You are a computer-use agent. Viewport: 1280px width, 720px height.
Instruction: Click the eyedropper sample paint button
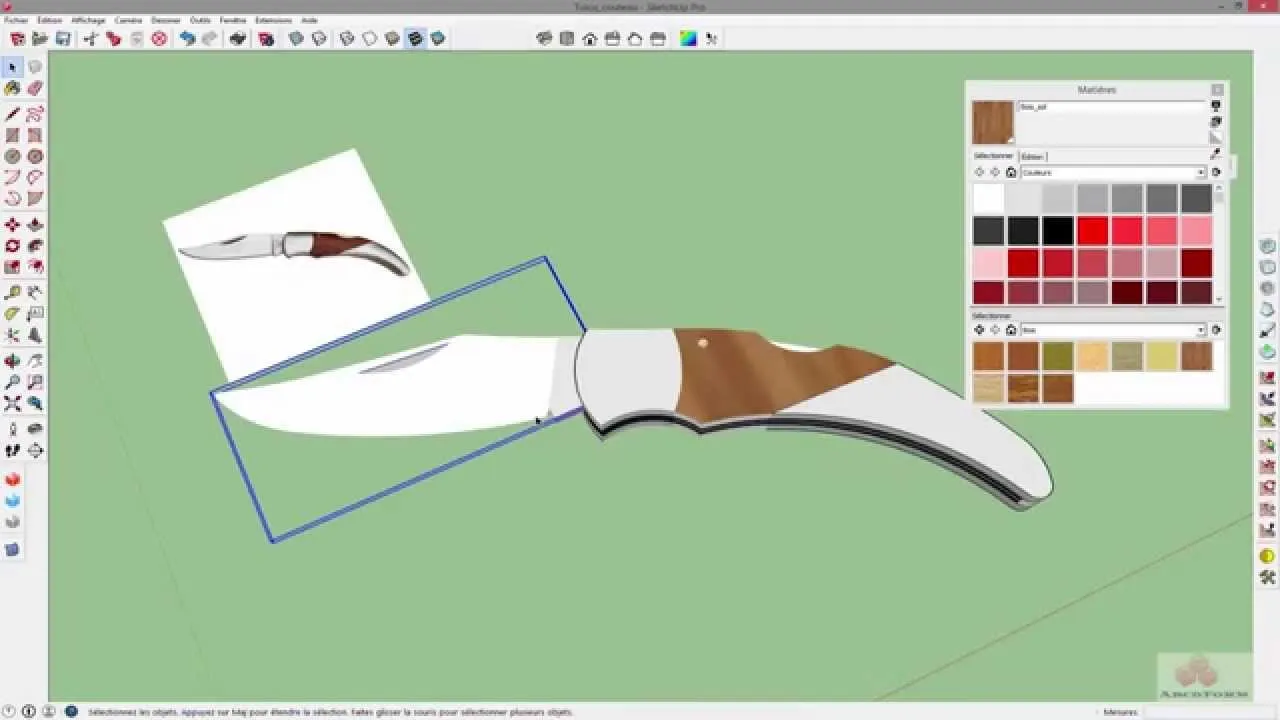pyautogui.click(x=1216, y=154)
